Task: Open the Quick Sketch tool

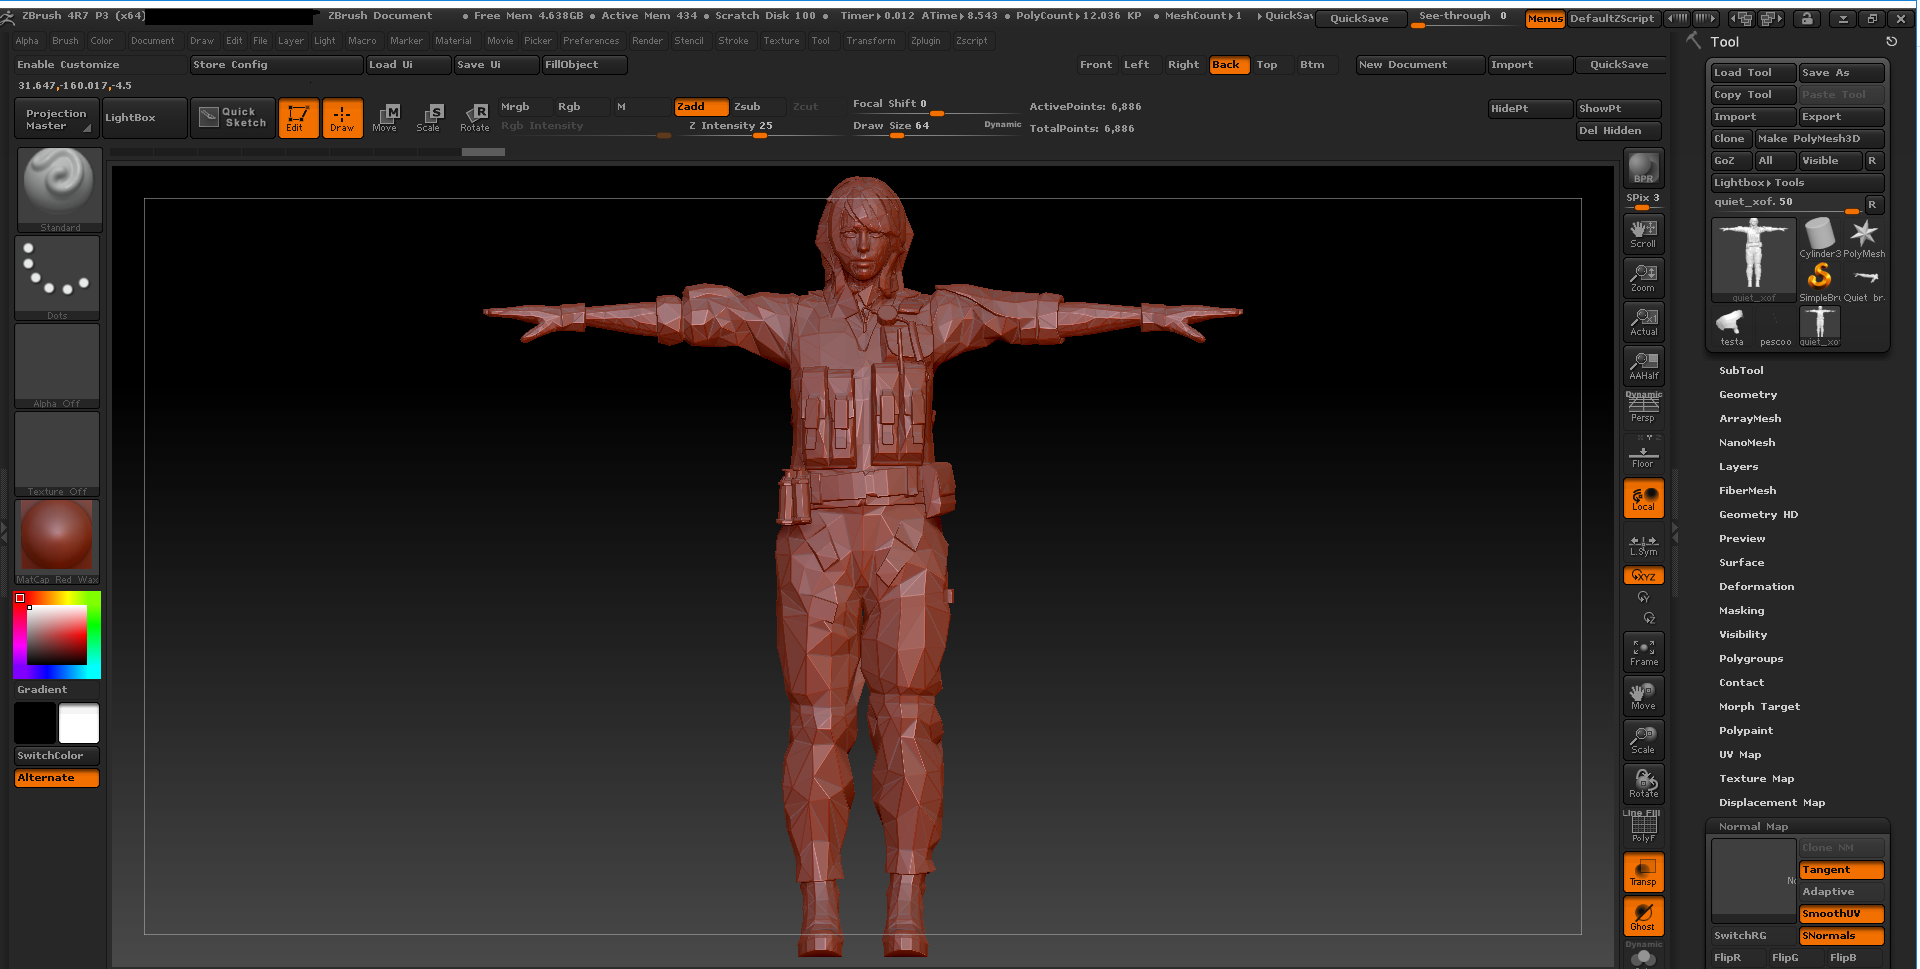Action: click(x=233, y=118)
